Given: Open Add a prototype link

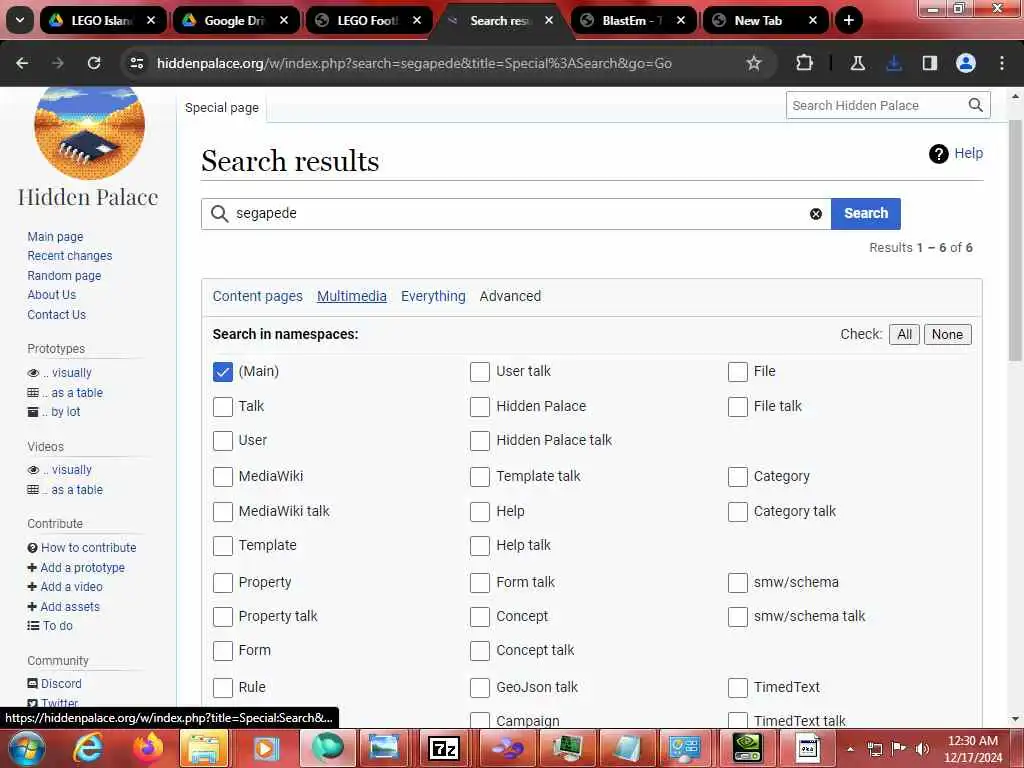Looking at the screenshot, I should (x=82, y=568).
